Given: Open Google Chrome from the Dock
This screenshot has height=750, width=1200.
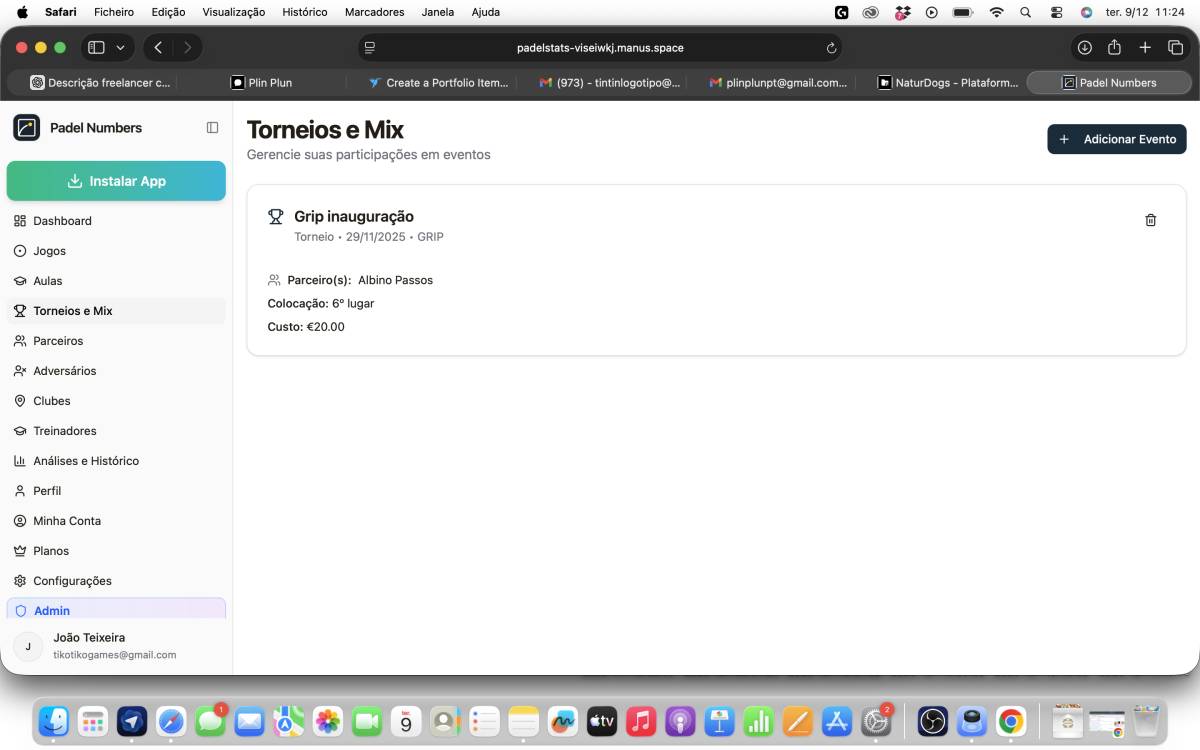Looking at the screenshot, I should (x=1011, y=720).
